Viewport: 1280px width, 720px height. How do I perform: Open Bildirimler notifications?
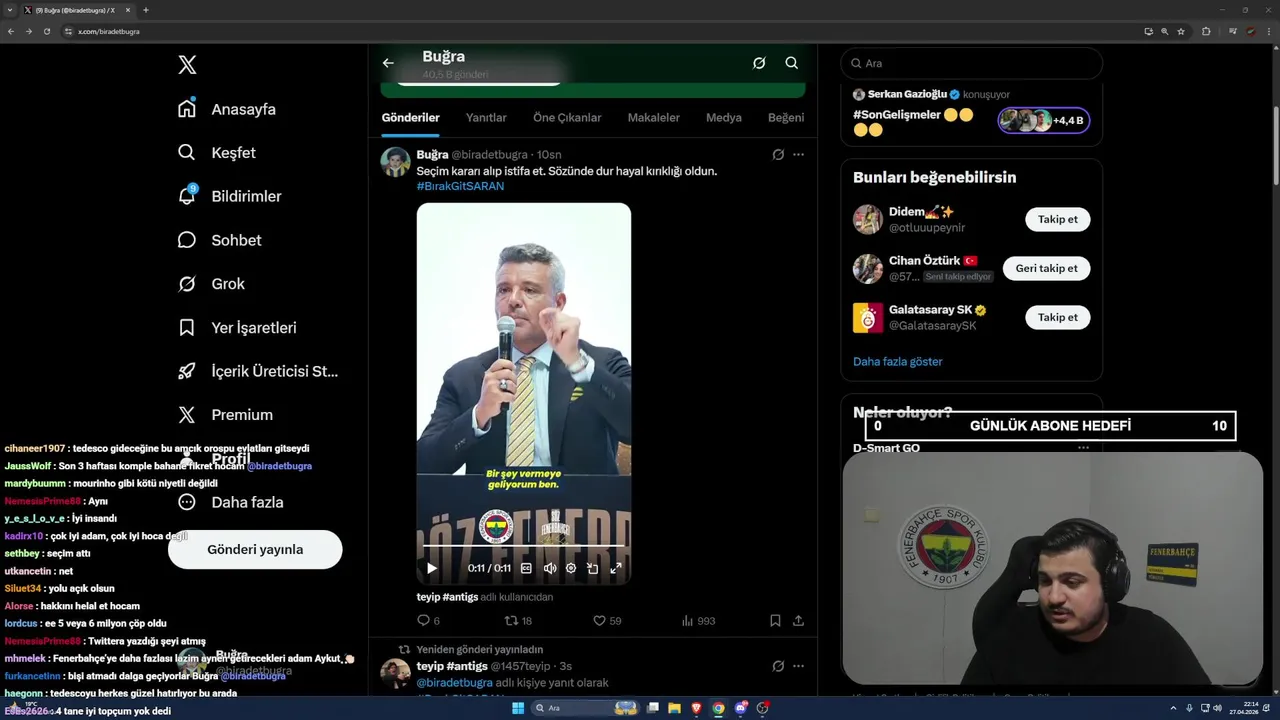point(229,196)
